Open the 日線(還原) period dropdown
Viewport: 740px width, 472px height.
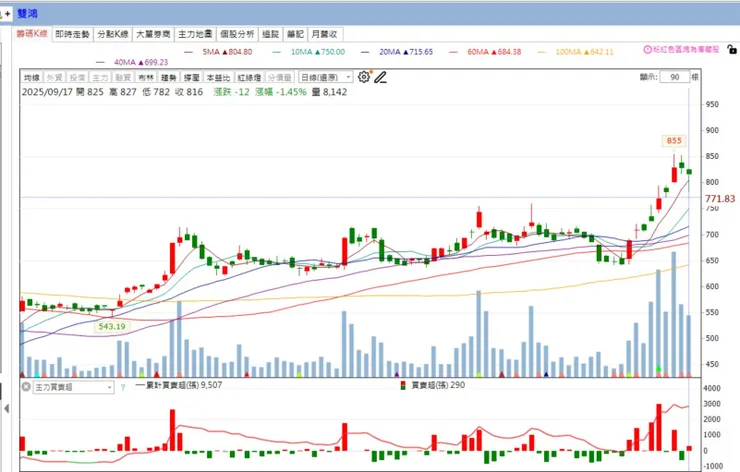[x=326, y=77]
